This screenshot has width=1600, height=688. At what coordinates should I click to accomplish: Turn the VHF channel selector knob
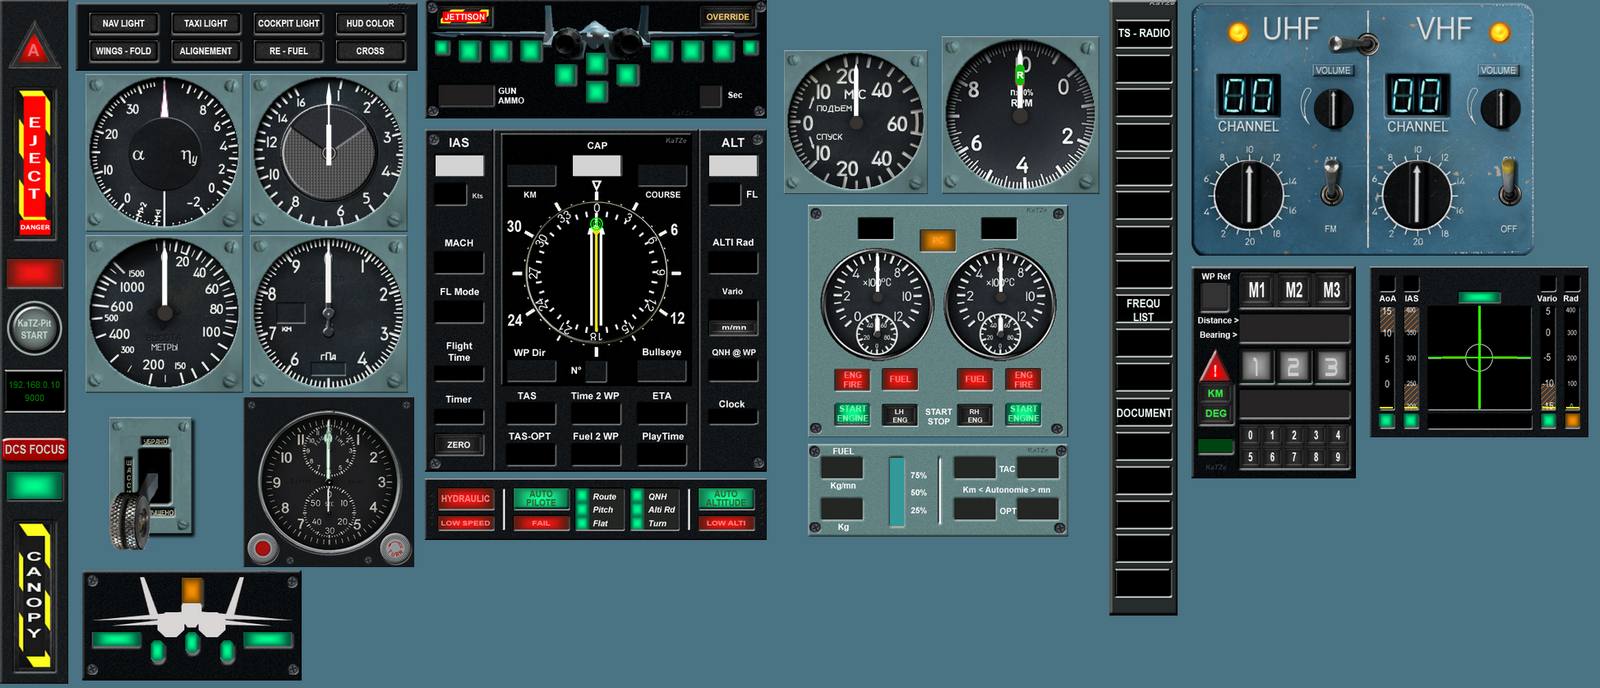coord(1417,194)
